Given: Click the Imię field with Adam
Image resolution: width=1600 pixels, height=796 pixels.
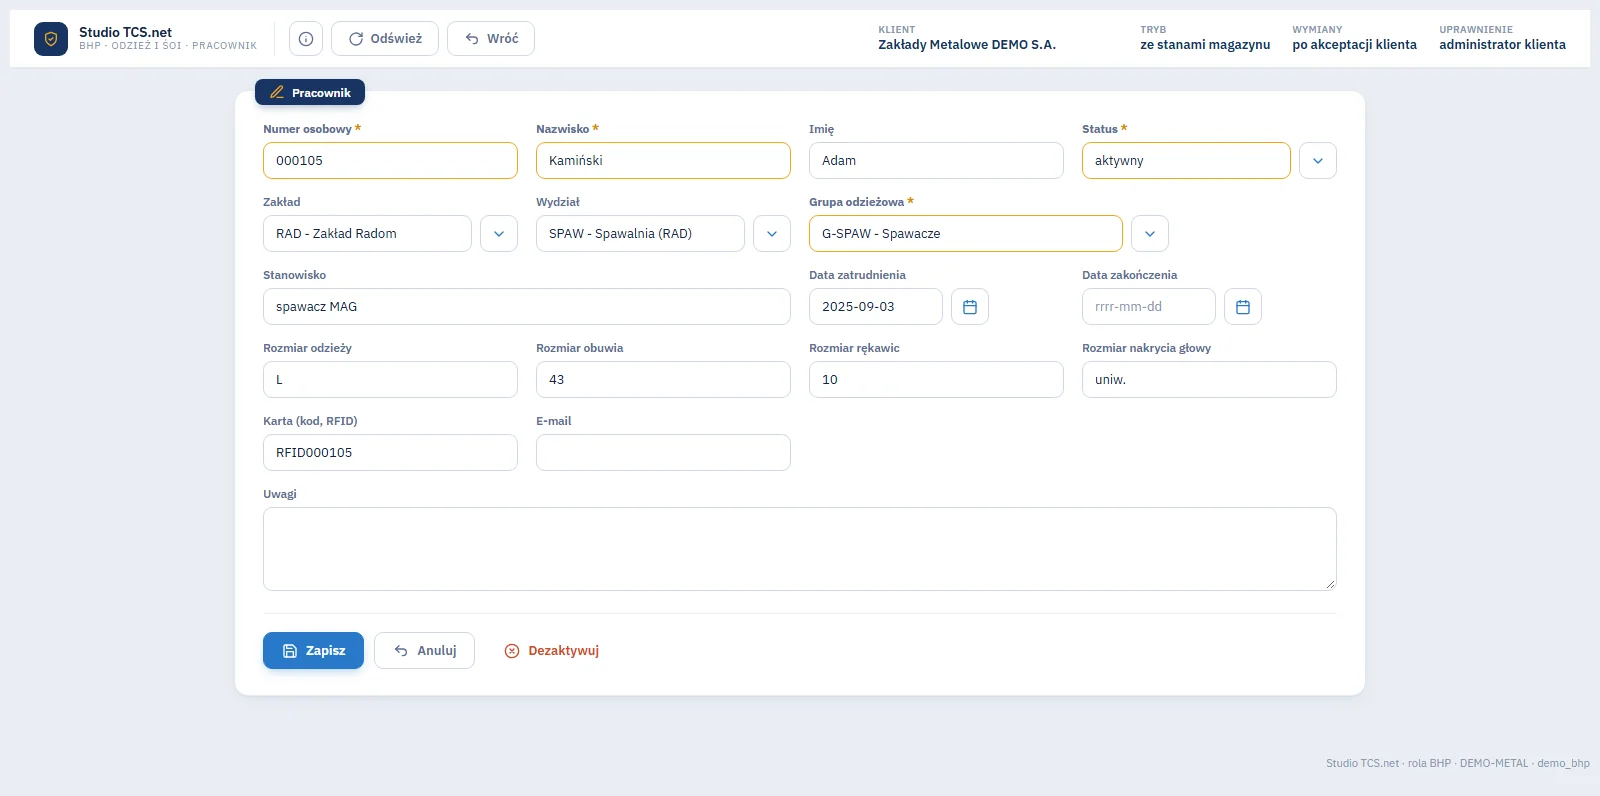Looking at the screenshot, I should pyautogui.click(x=936, y=161).
